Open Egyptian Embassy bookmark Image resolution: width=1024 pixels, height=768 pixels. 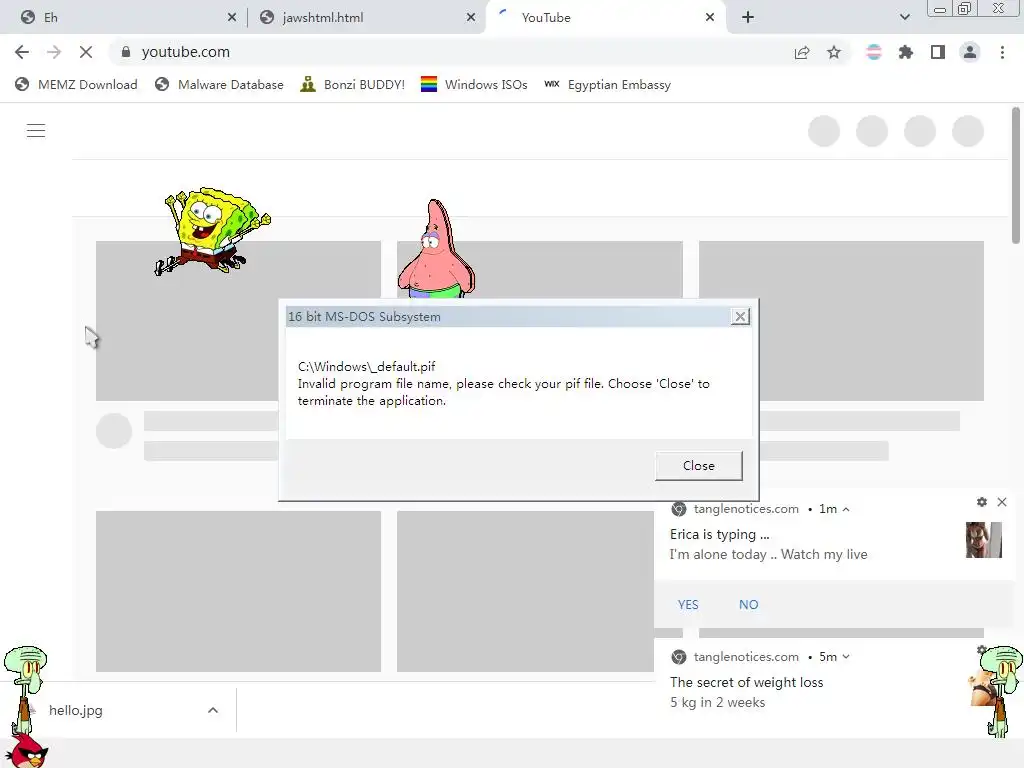click(x=607, y=85)
